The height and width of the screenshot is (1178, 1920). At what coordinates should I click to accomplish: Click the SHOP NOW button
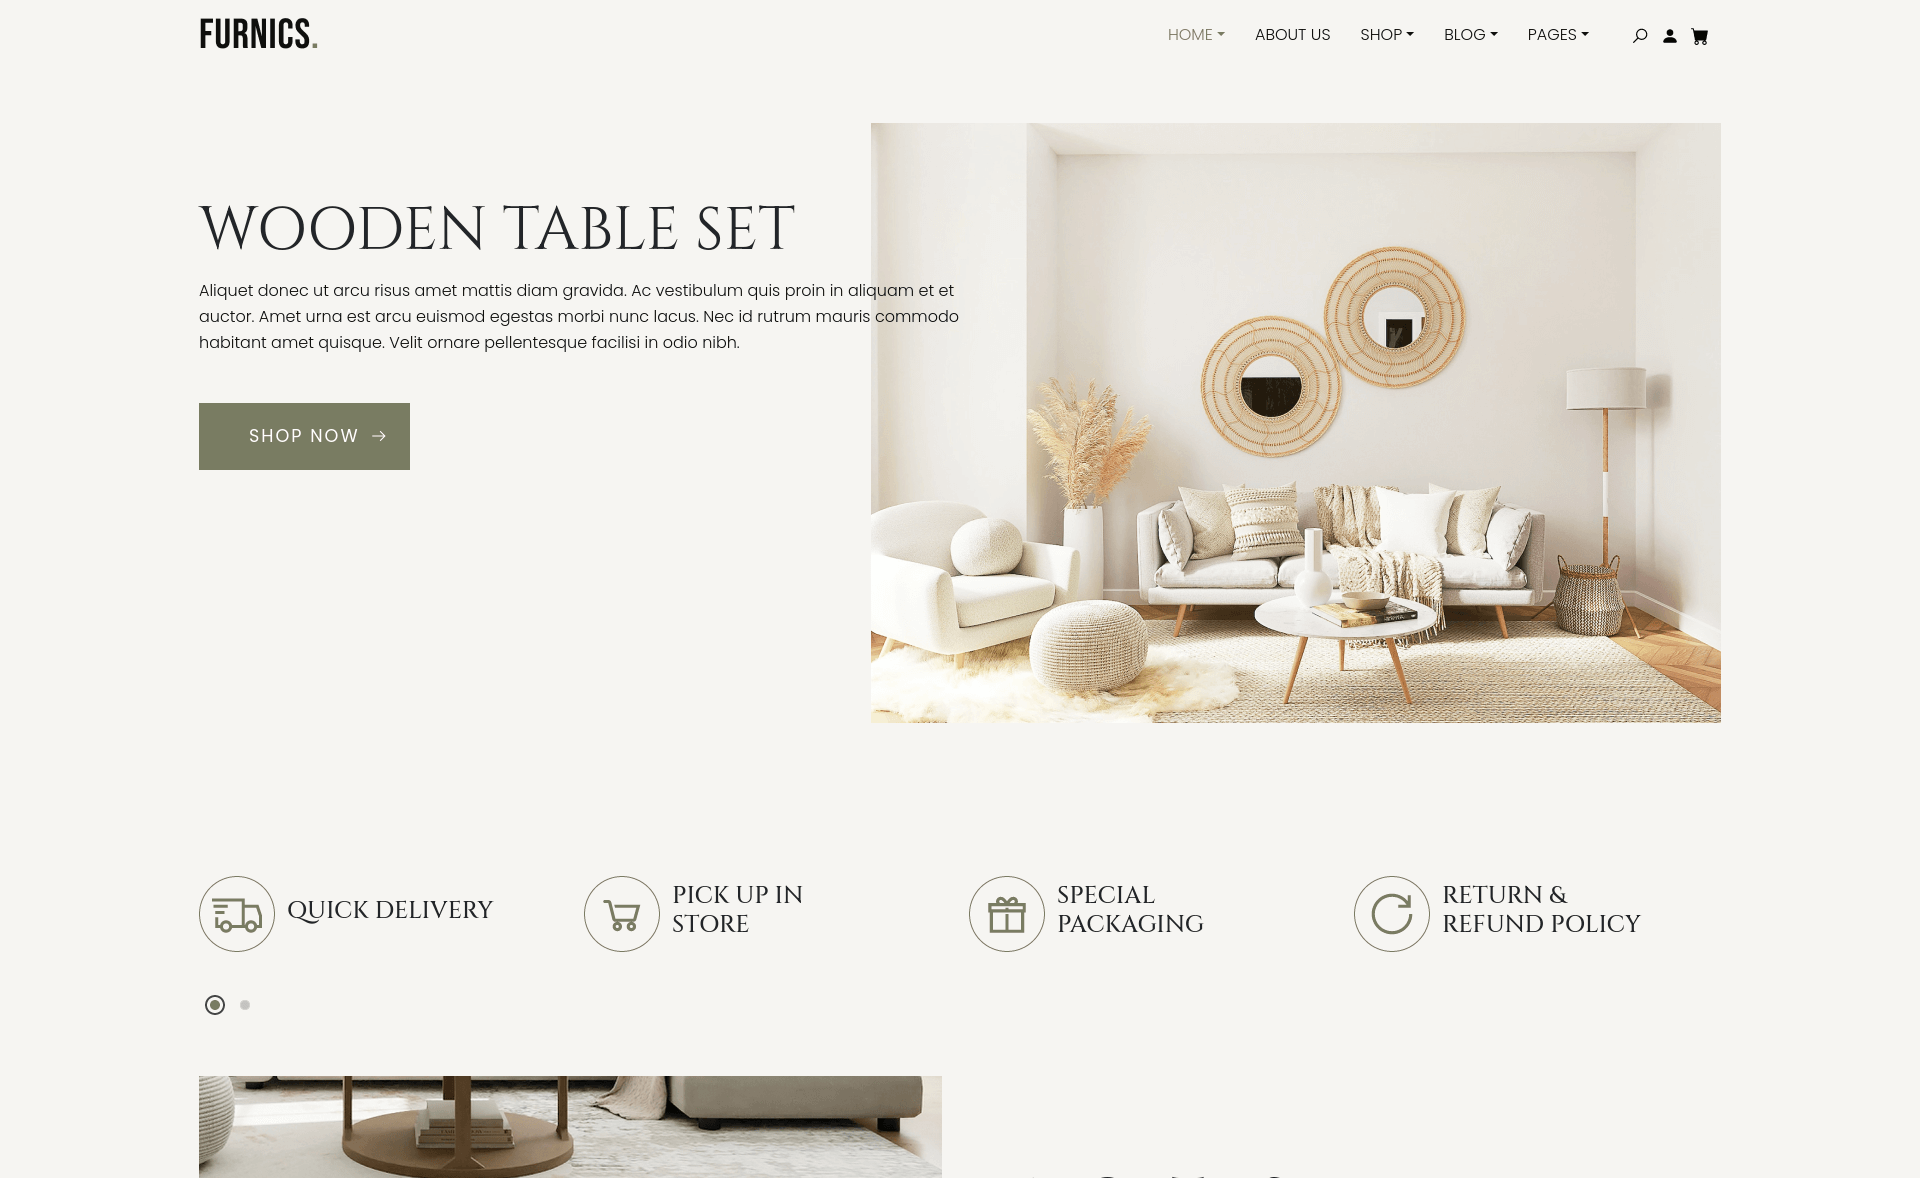(303, 436)
